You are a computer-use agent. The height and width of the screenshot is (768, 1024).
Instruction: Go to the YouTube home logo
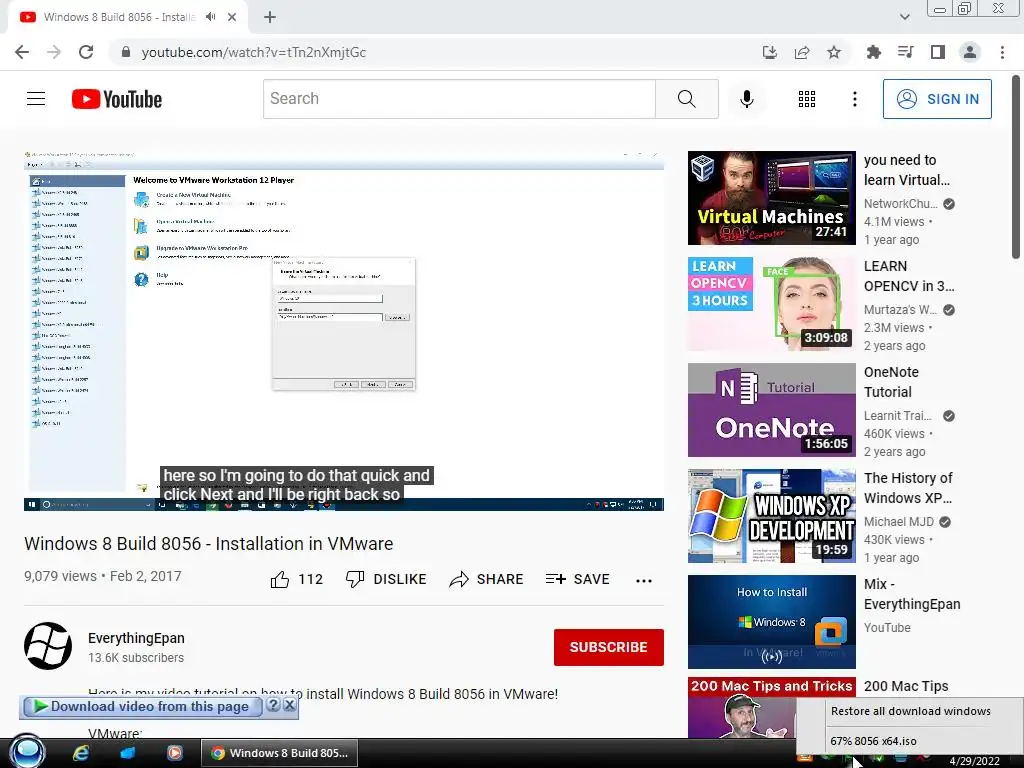tap(117, 99)
